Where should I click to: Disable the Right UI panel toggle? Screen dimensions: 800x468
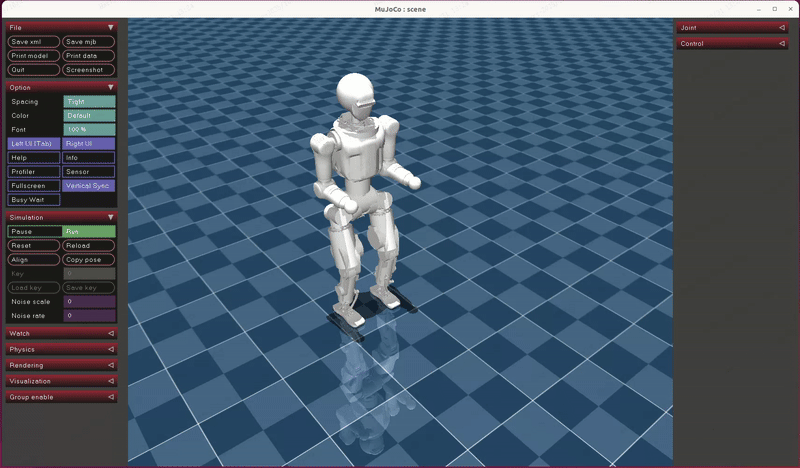tap(89, 144)
